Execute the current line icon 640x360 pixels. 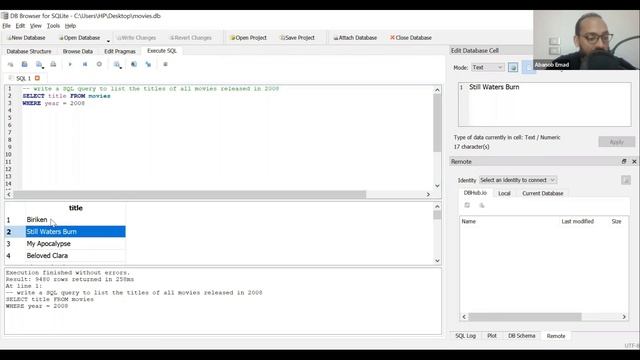click(x=85, y=64)
